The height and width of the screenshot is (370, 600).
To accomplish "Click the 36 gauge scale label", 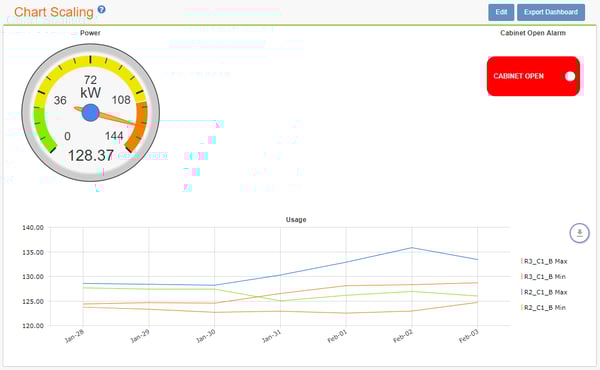I will tap(60, 100).
